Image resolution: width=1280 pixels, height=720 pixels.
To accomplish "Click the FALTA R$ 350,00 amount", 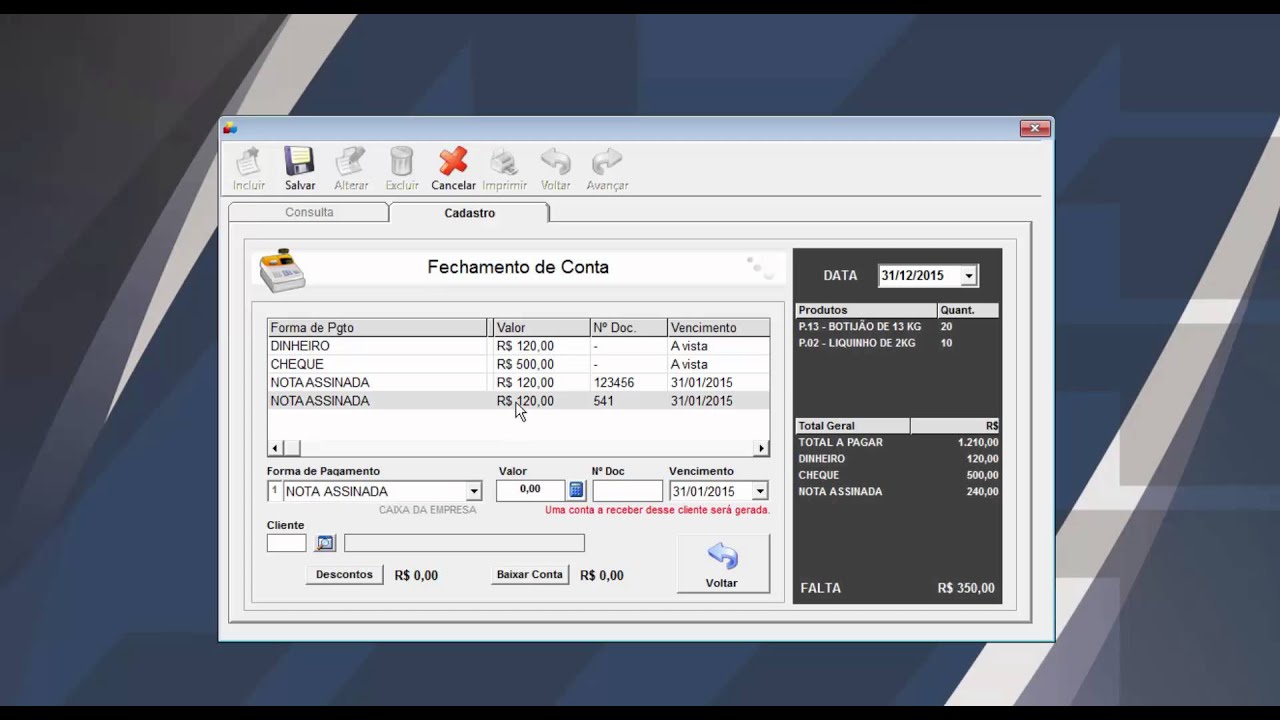I will [966, 588].
